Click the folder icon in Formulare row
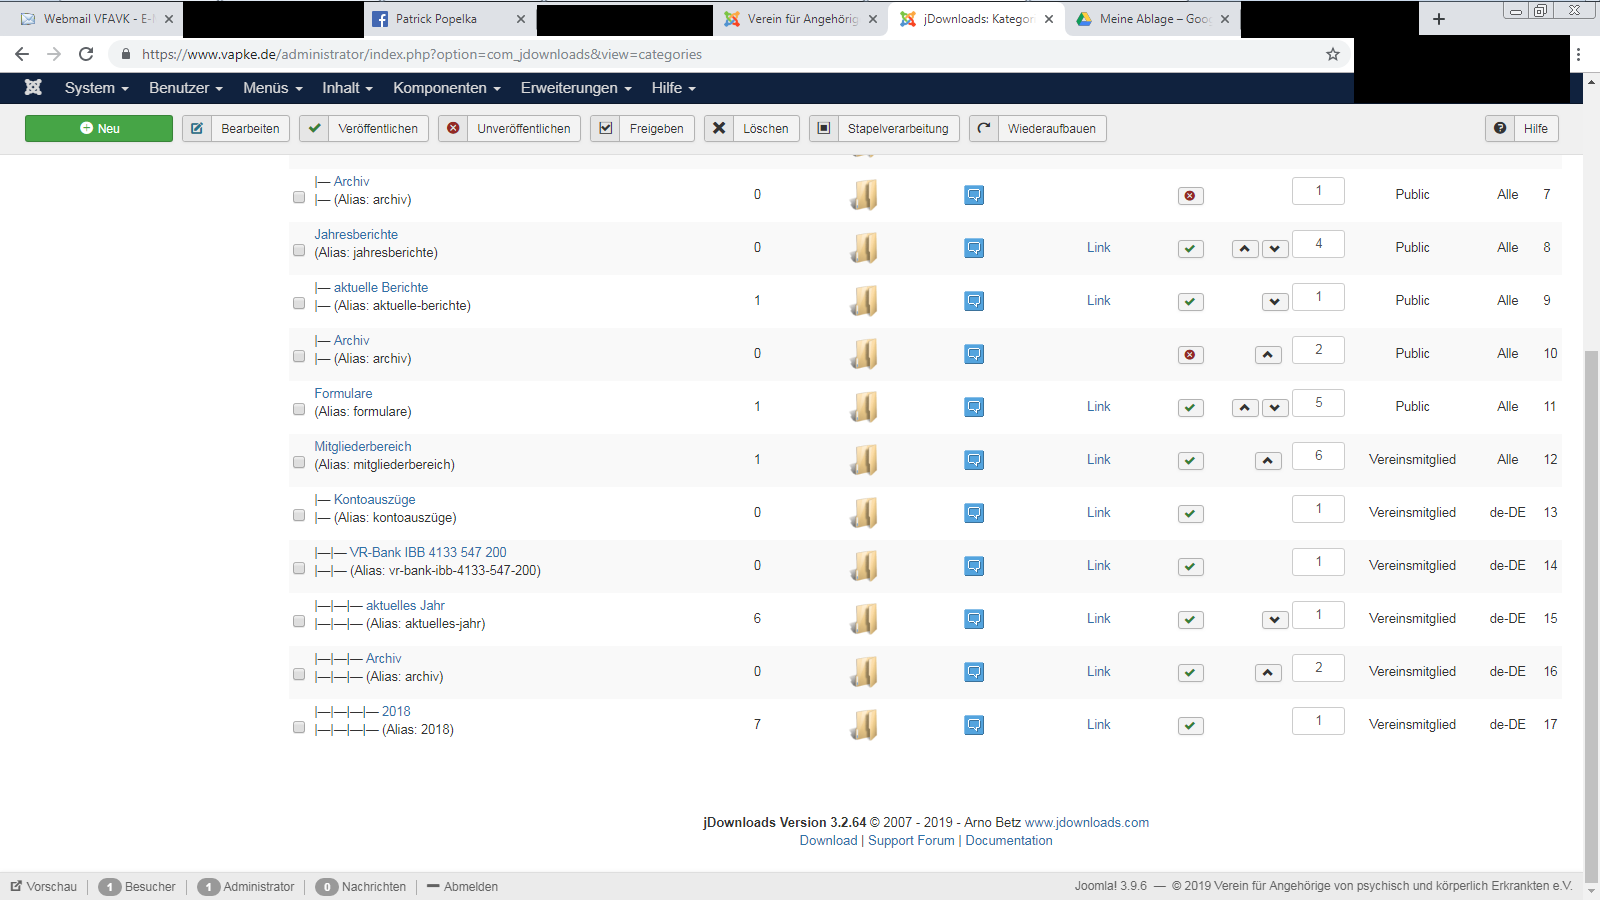 pos(865,407)
